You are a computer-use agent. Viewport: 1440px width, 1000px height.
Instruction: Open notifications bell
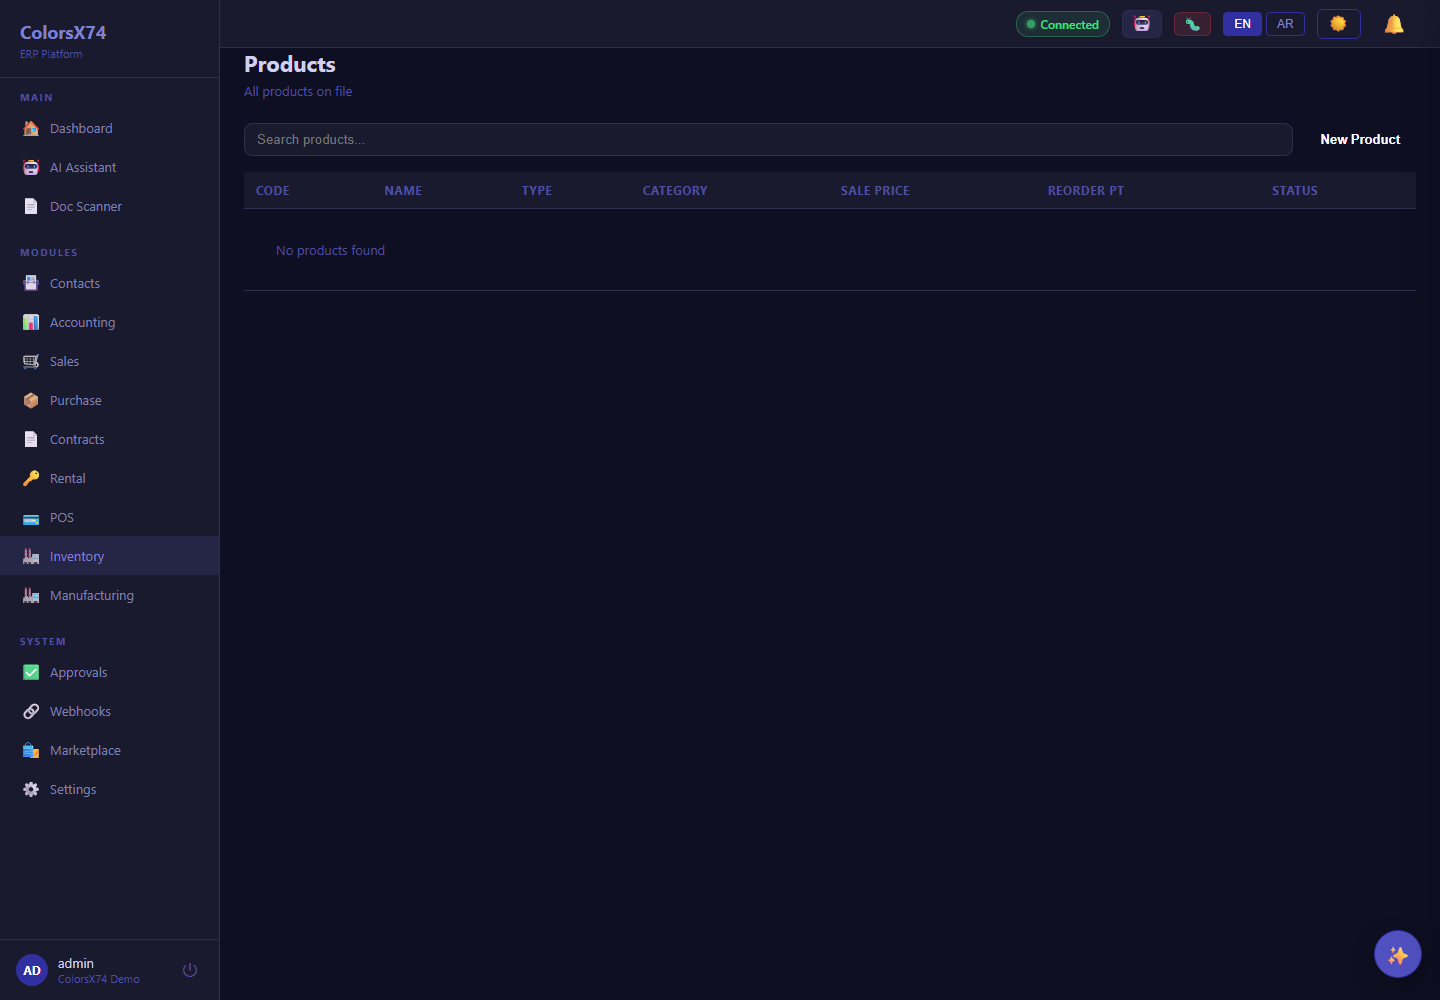click(x=1394, y=24)
